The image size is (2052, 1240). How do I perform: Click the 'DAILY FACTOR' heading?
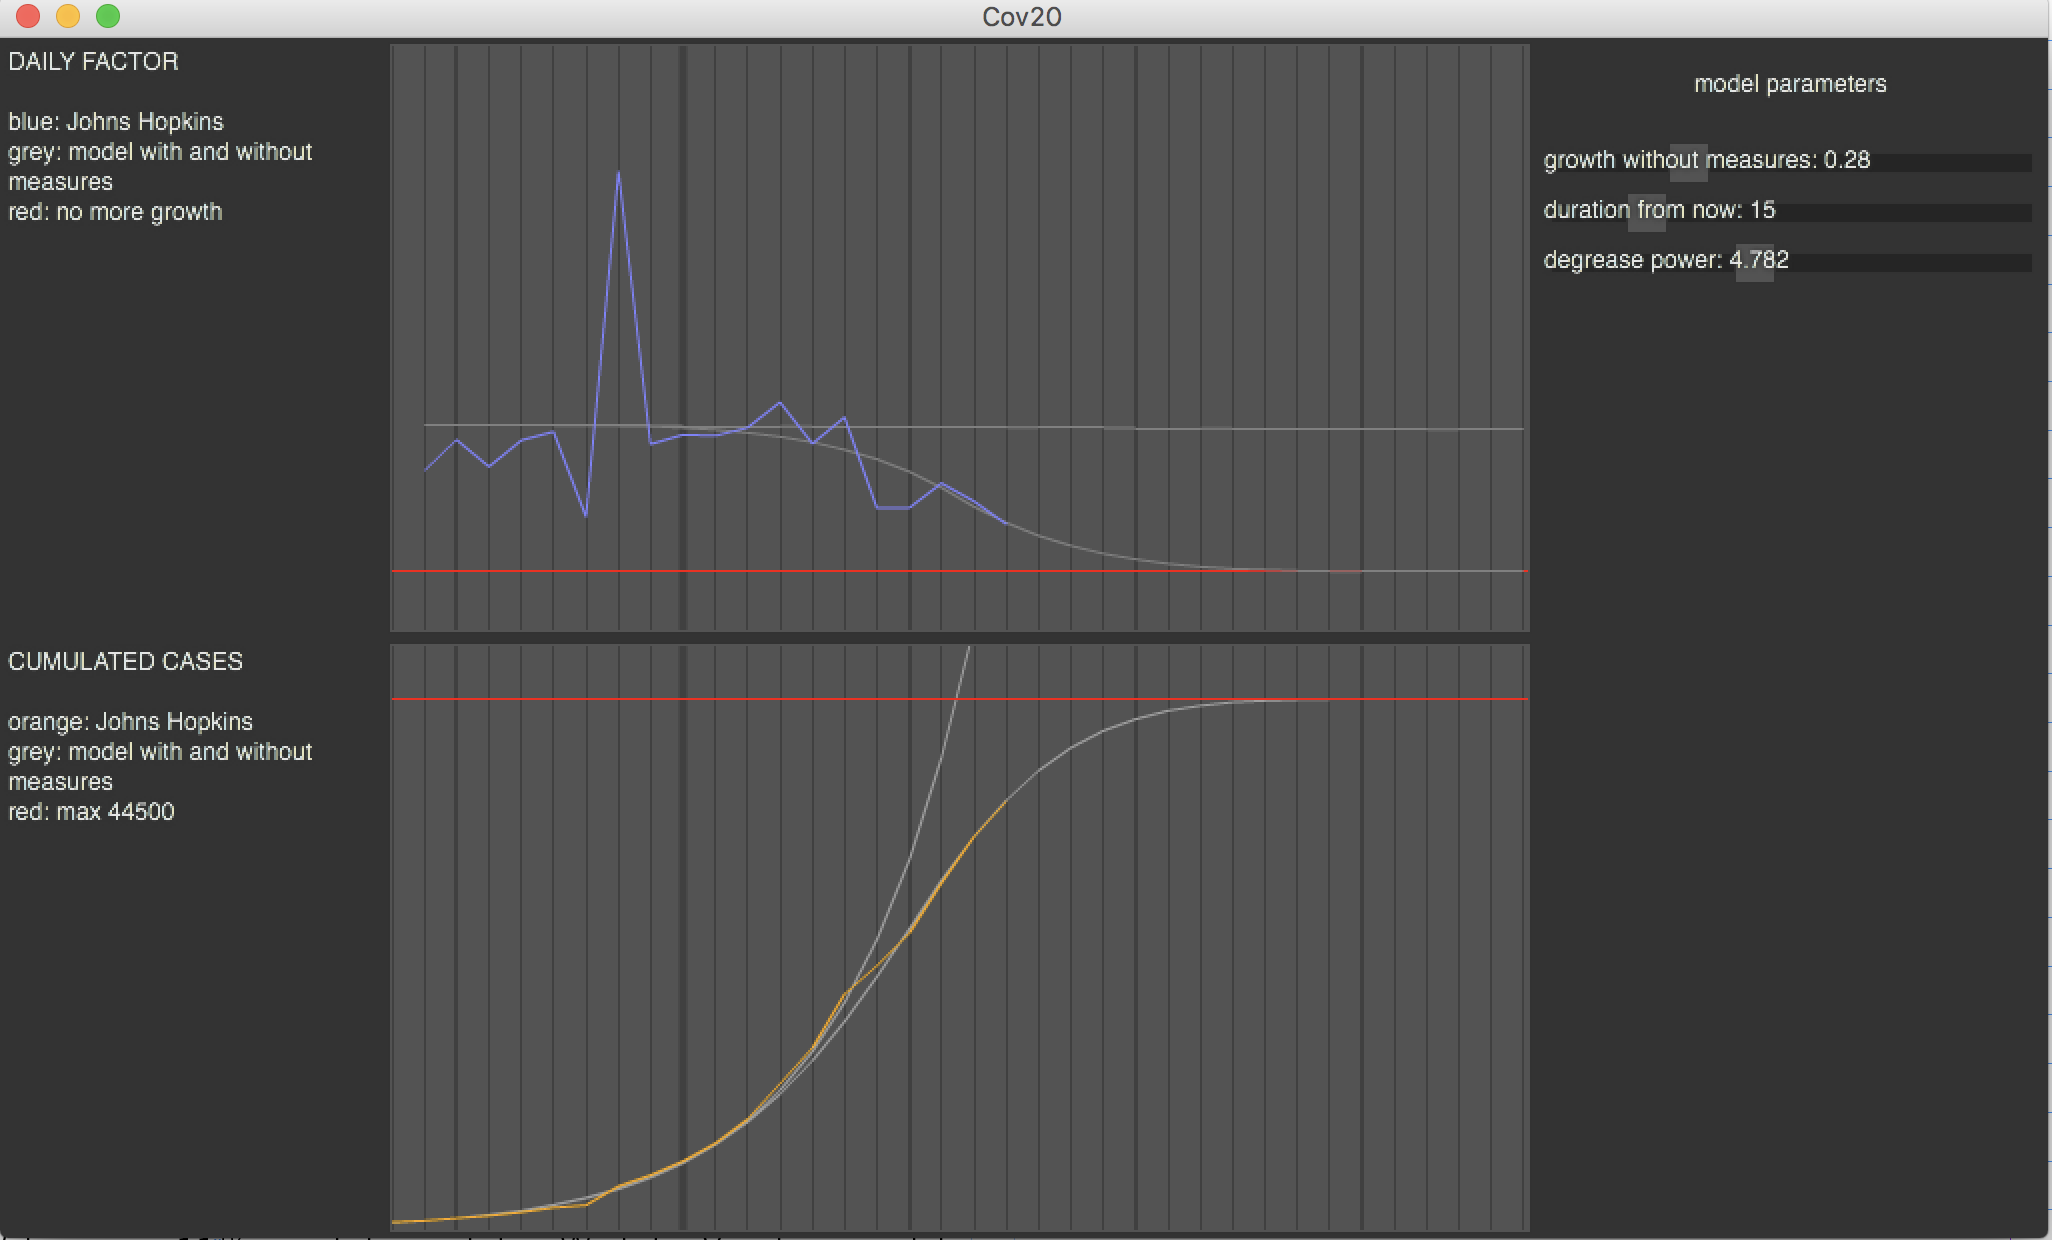pyautogui.click(x=93, y=62)
